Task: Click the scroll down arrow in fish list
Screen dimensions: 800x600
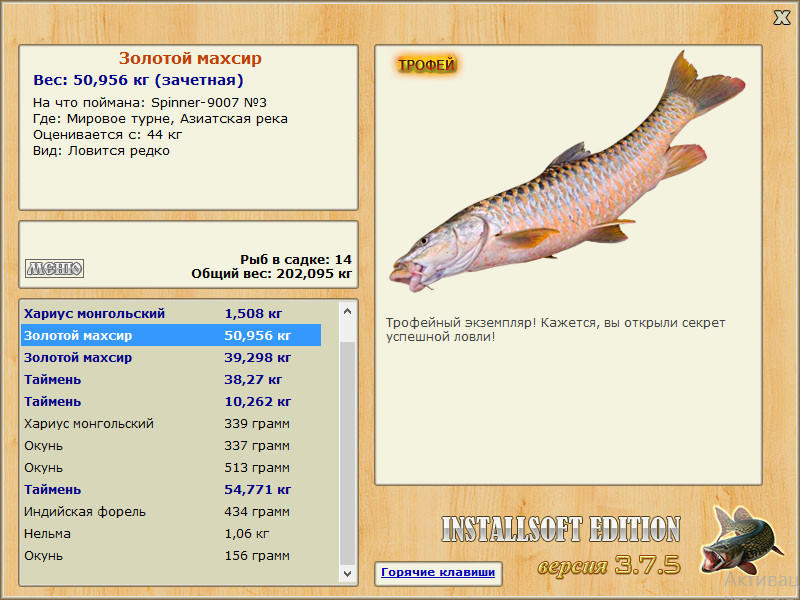Action: point(347,573)
